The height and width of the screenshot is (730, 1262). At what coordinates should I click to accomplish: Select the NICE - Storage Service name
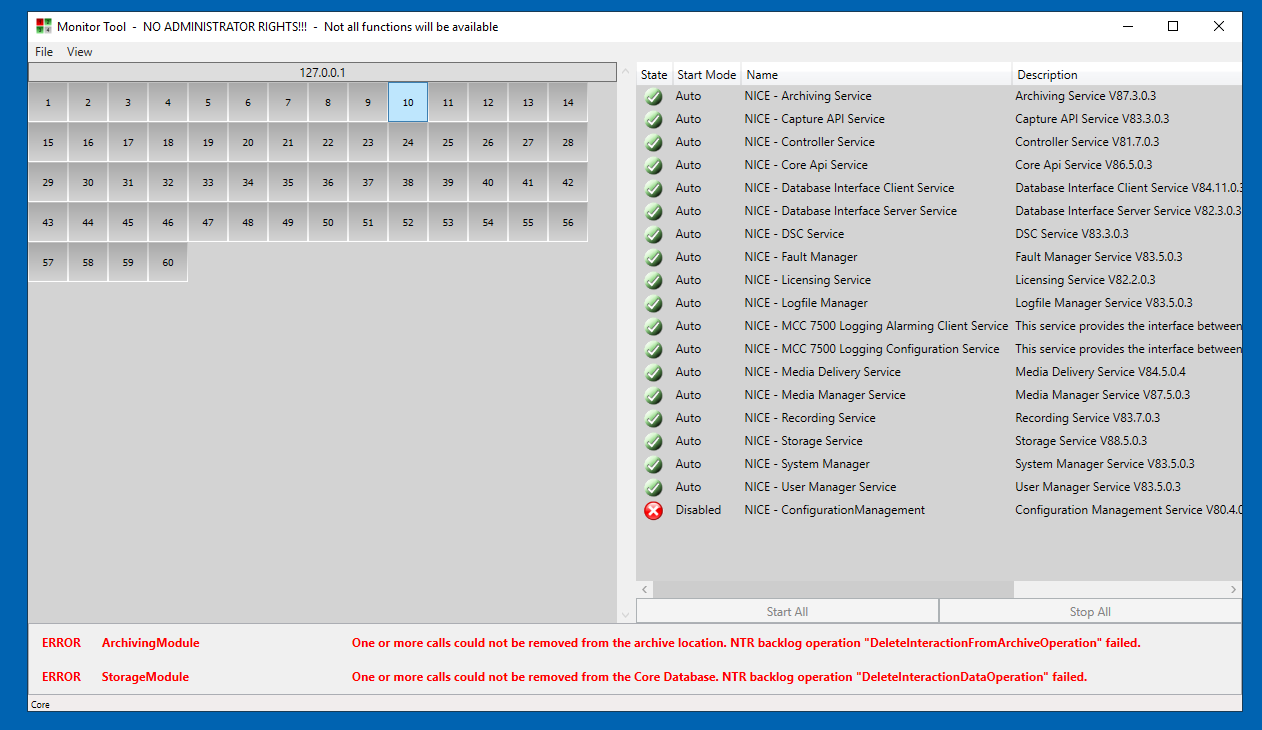(x=803, y=441)
